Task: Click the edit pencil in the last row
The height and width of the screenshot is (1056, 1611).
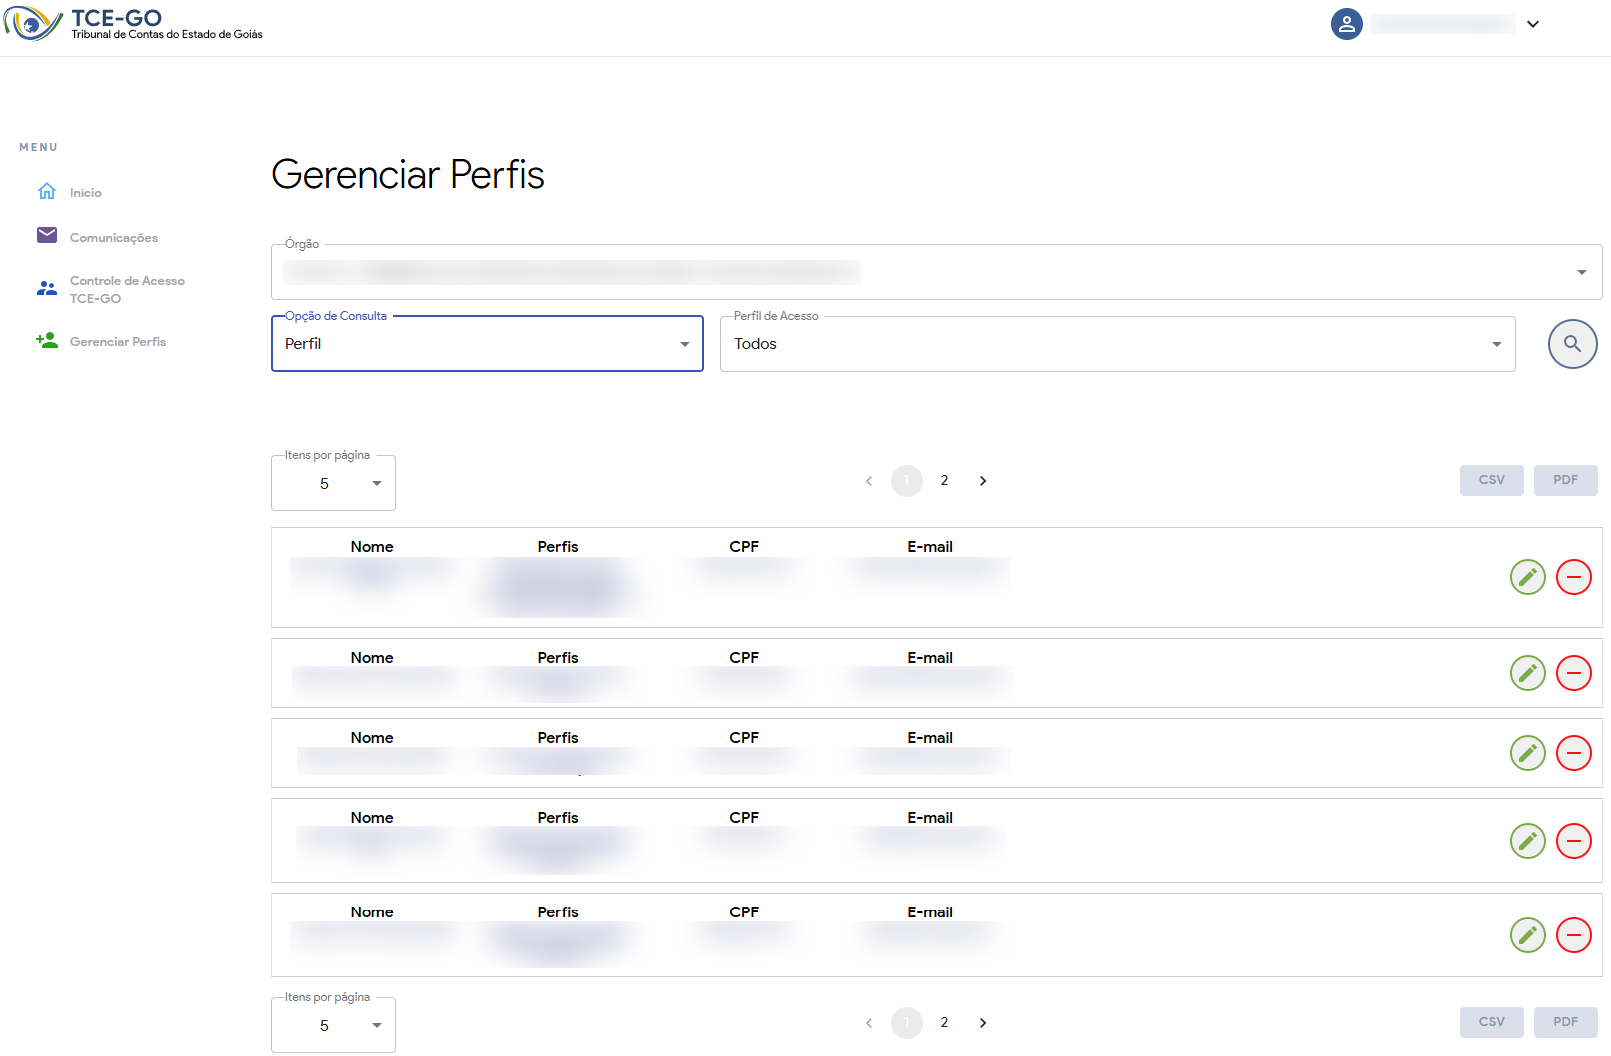Action: (x=1527, y=935)
